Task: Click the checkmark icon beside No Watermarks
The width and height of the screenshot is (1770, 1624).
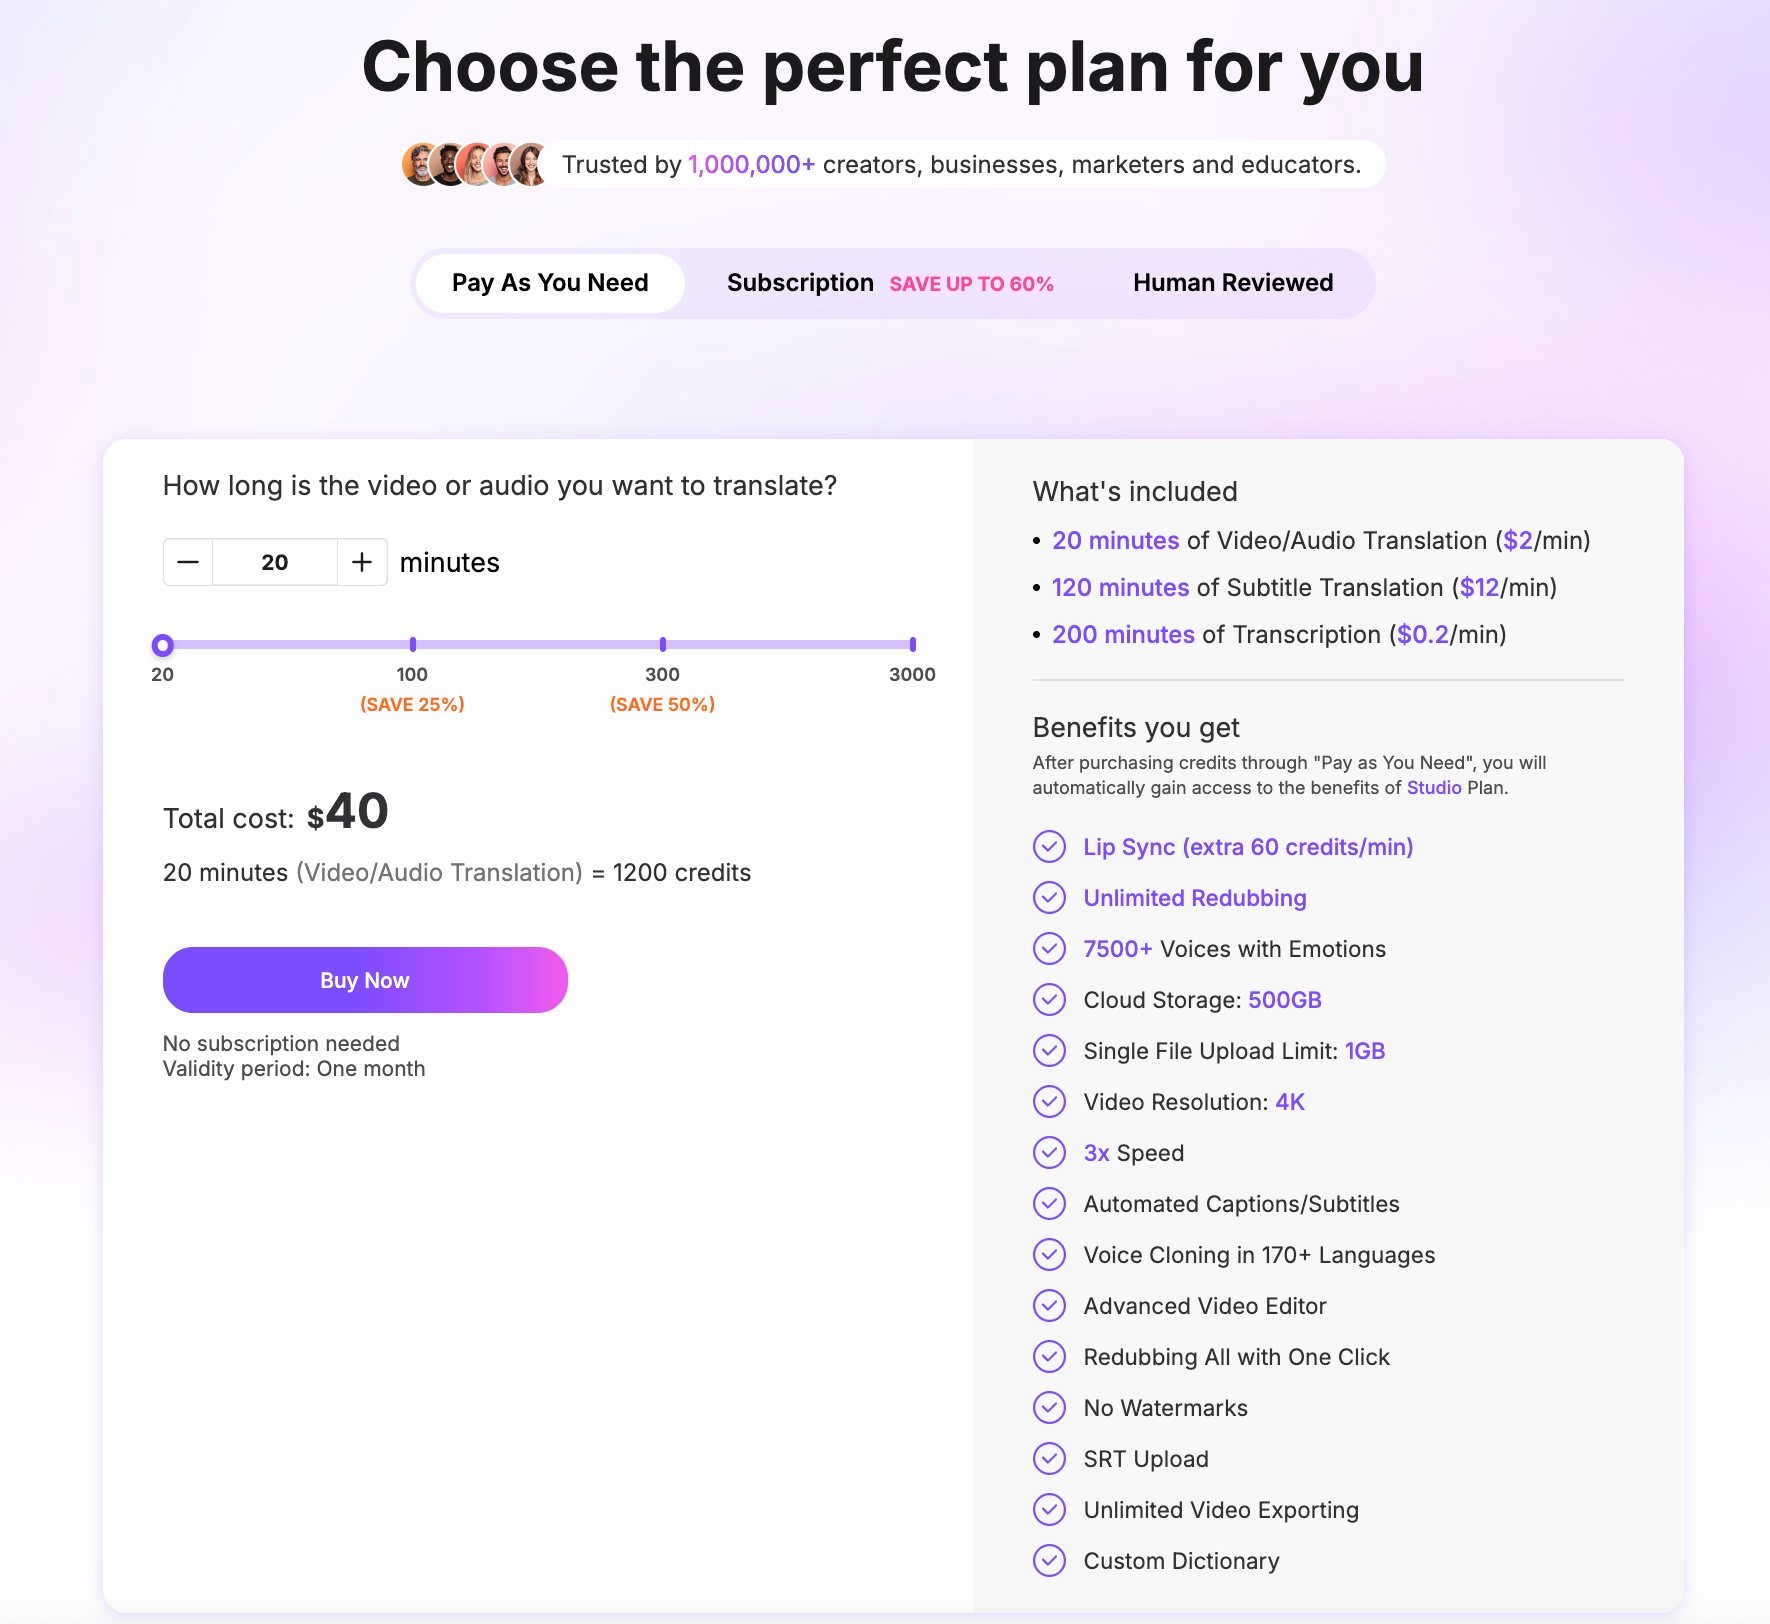Action: tap(1049, 1407)
